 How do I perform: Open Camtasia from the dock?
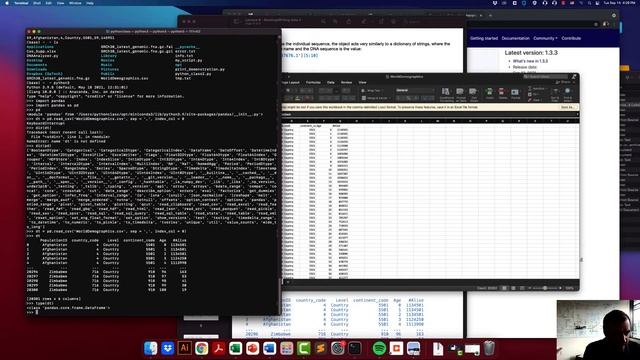(x=304, y=348)
